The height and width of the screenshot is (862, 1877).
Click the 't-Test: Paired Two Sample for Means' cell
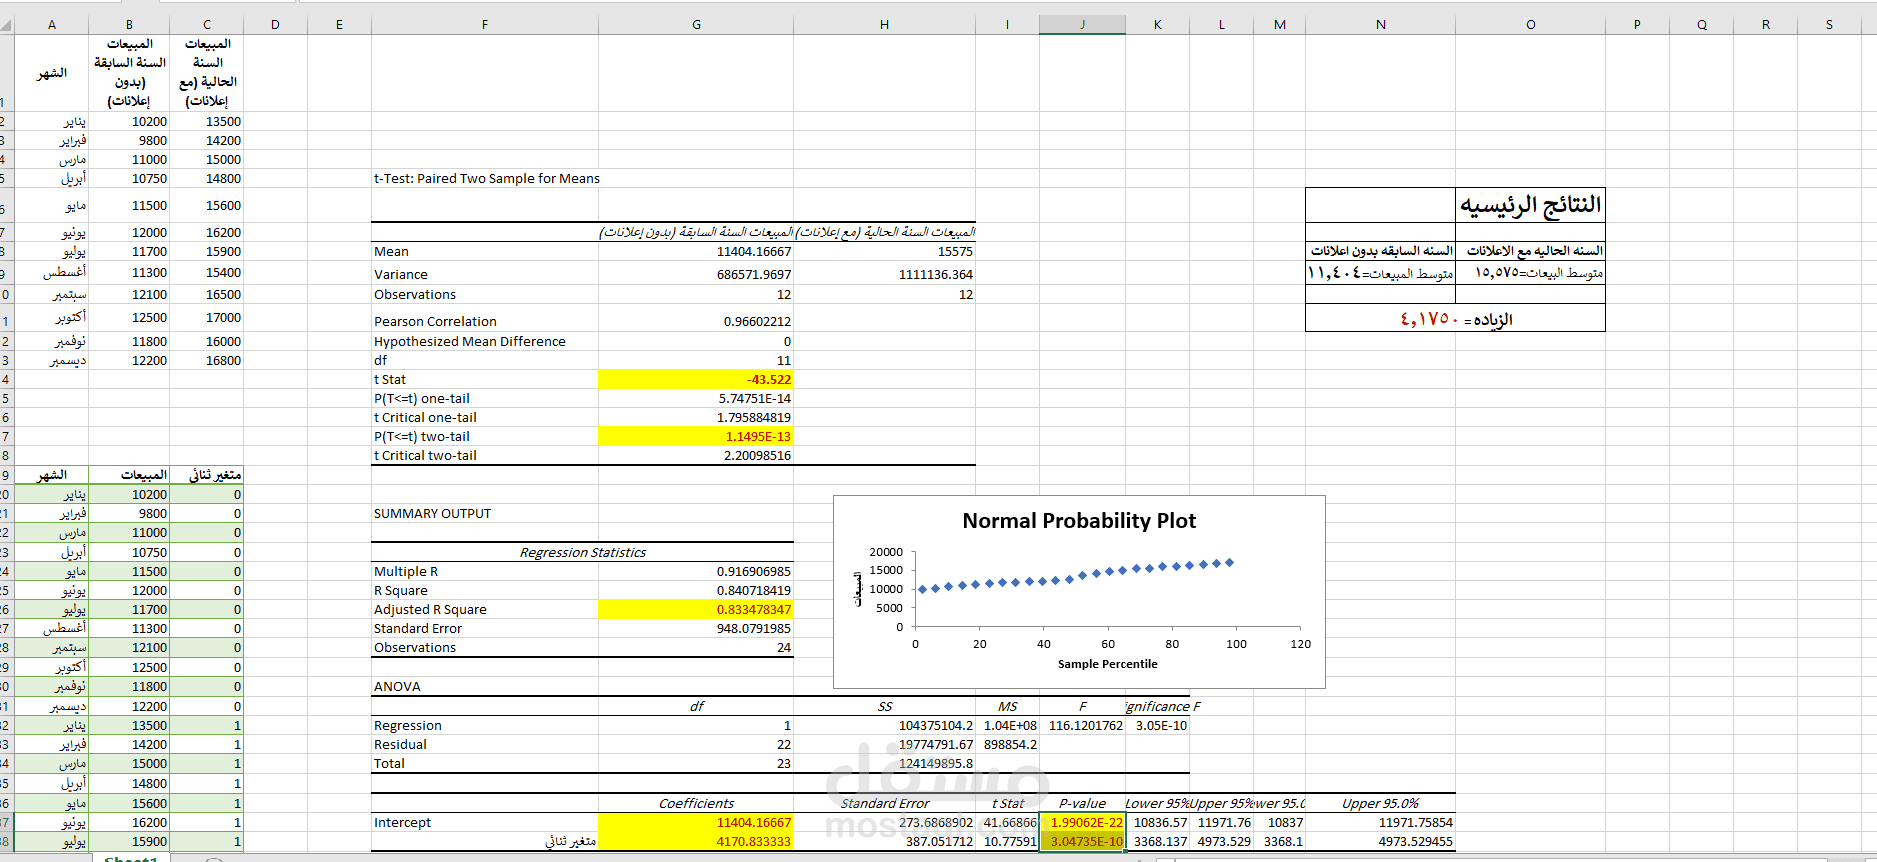(487, 179)
